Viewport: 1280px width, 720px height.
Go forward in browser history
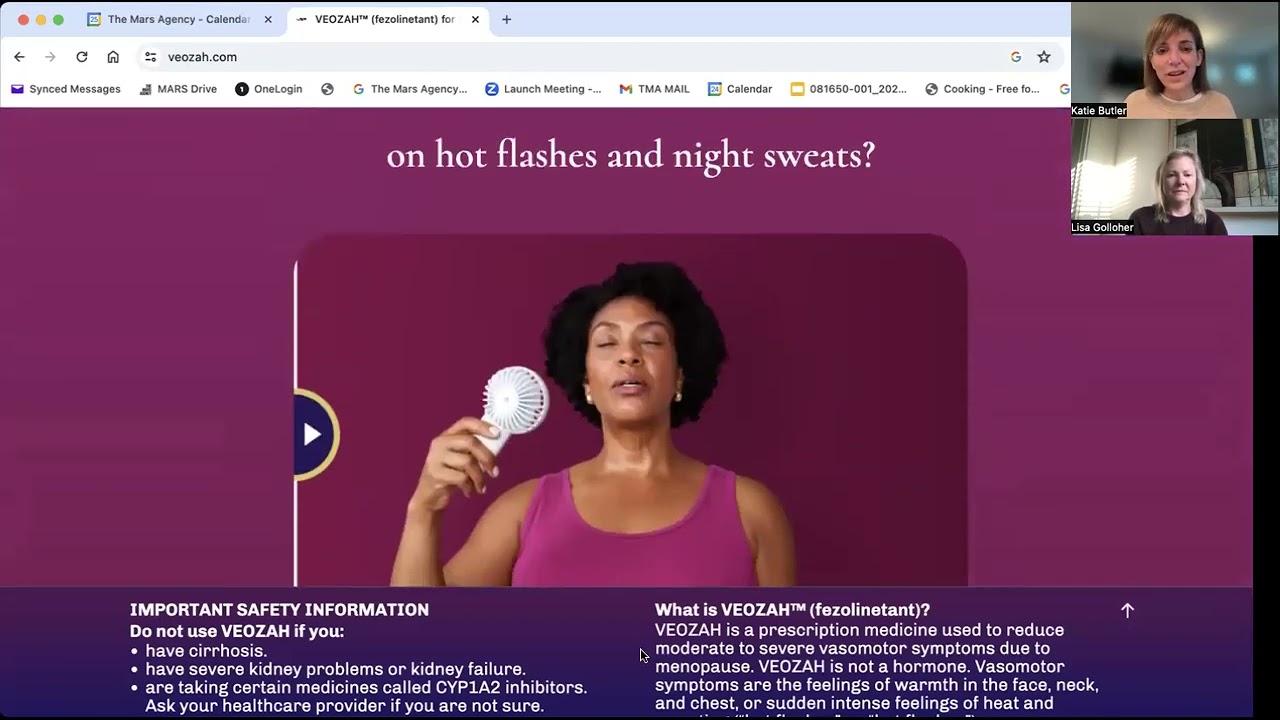(50, 57)
